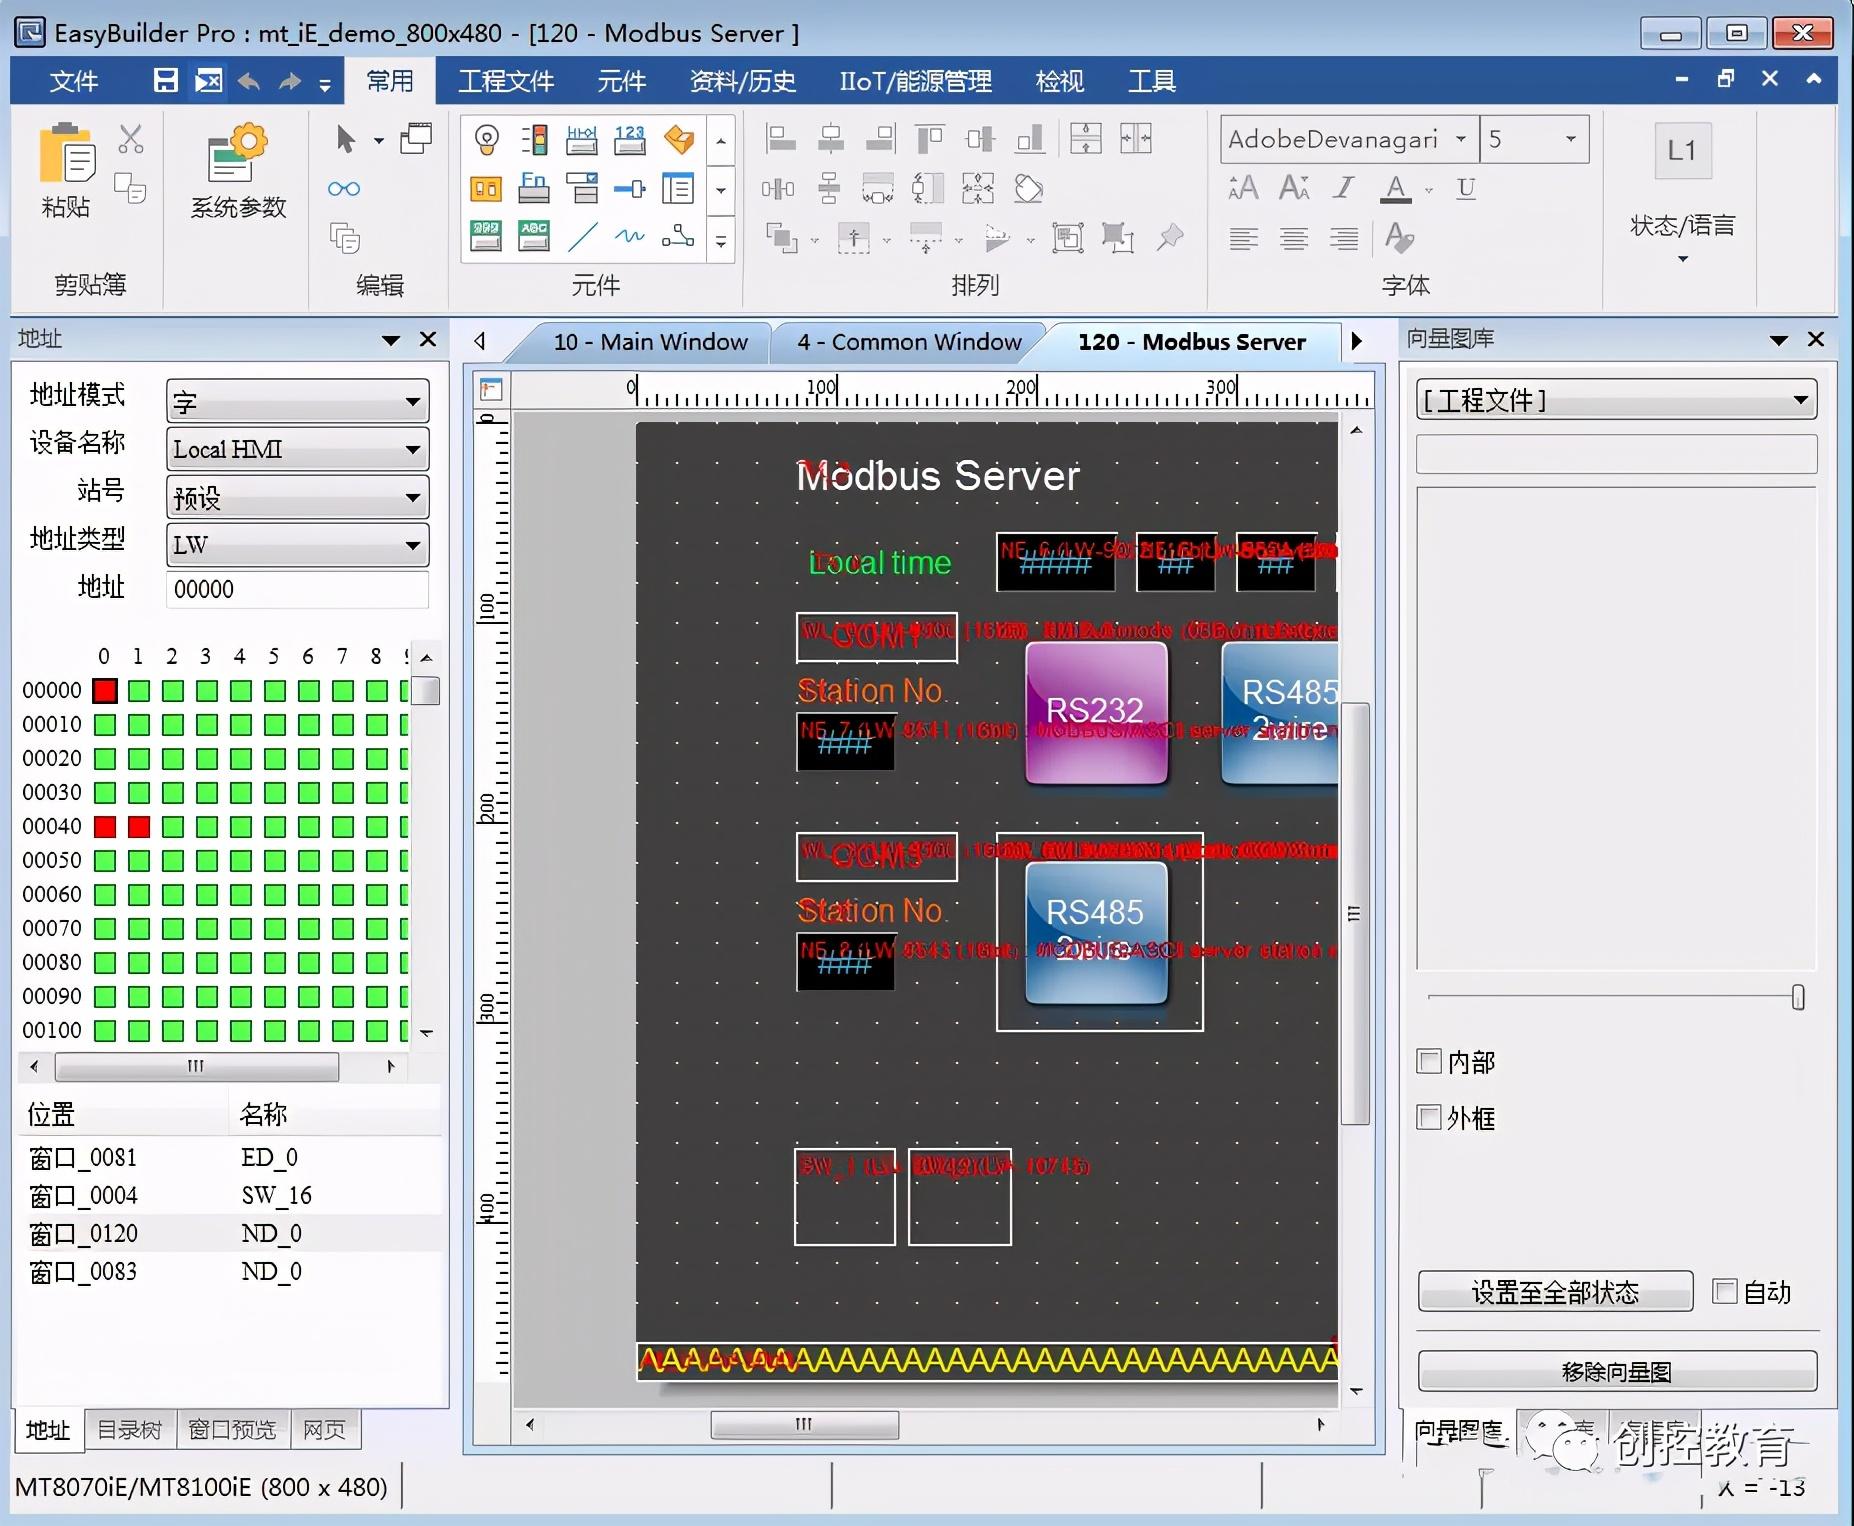Select red address cell in row 00000
This screenshot has width=1854, height=1526.
[x=105, y=690]
